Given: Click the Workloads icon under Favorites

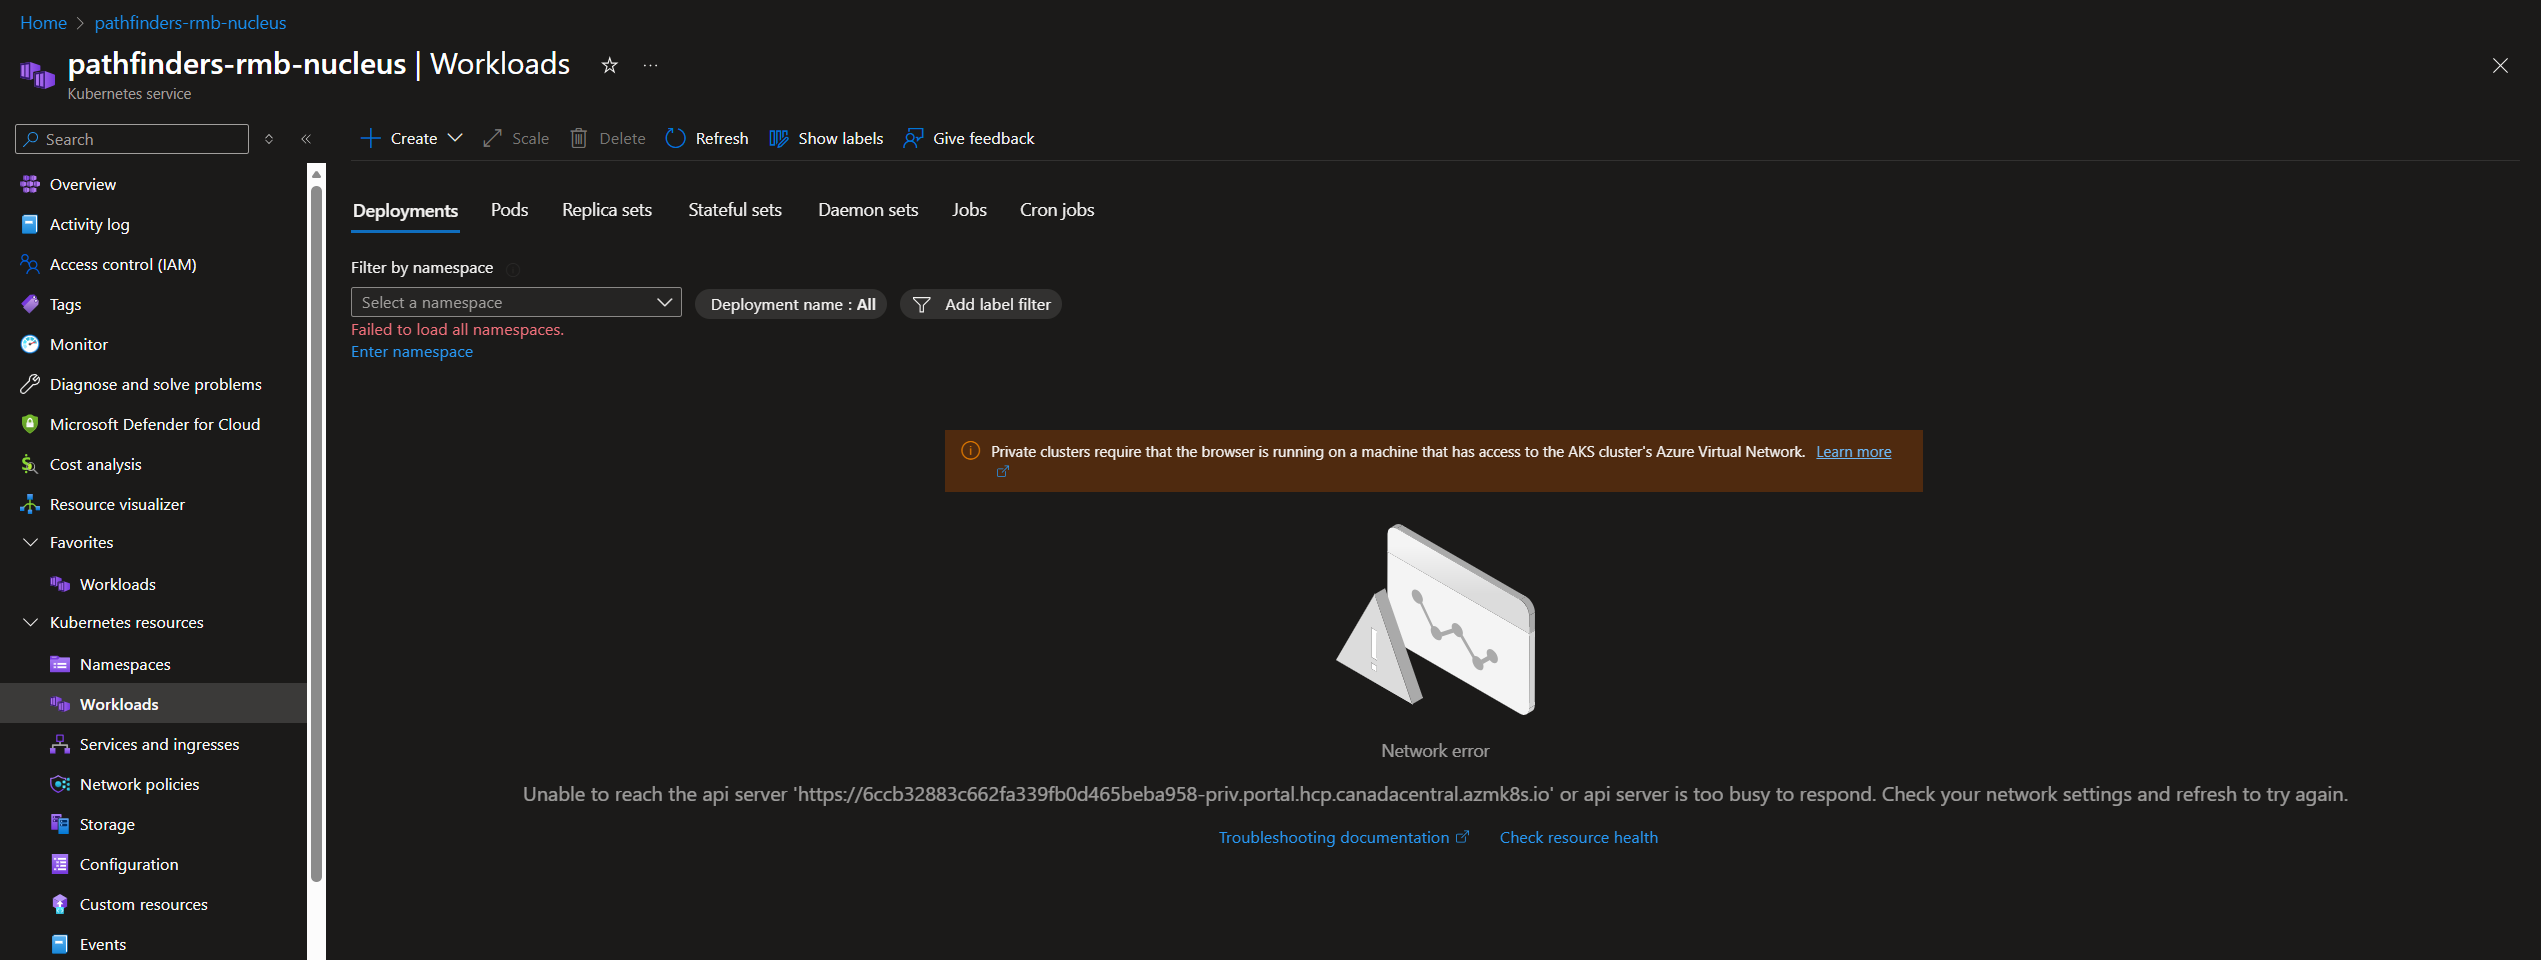Looking at the screenshot, I should point(60,584).
